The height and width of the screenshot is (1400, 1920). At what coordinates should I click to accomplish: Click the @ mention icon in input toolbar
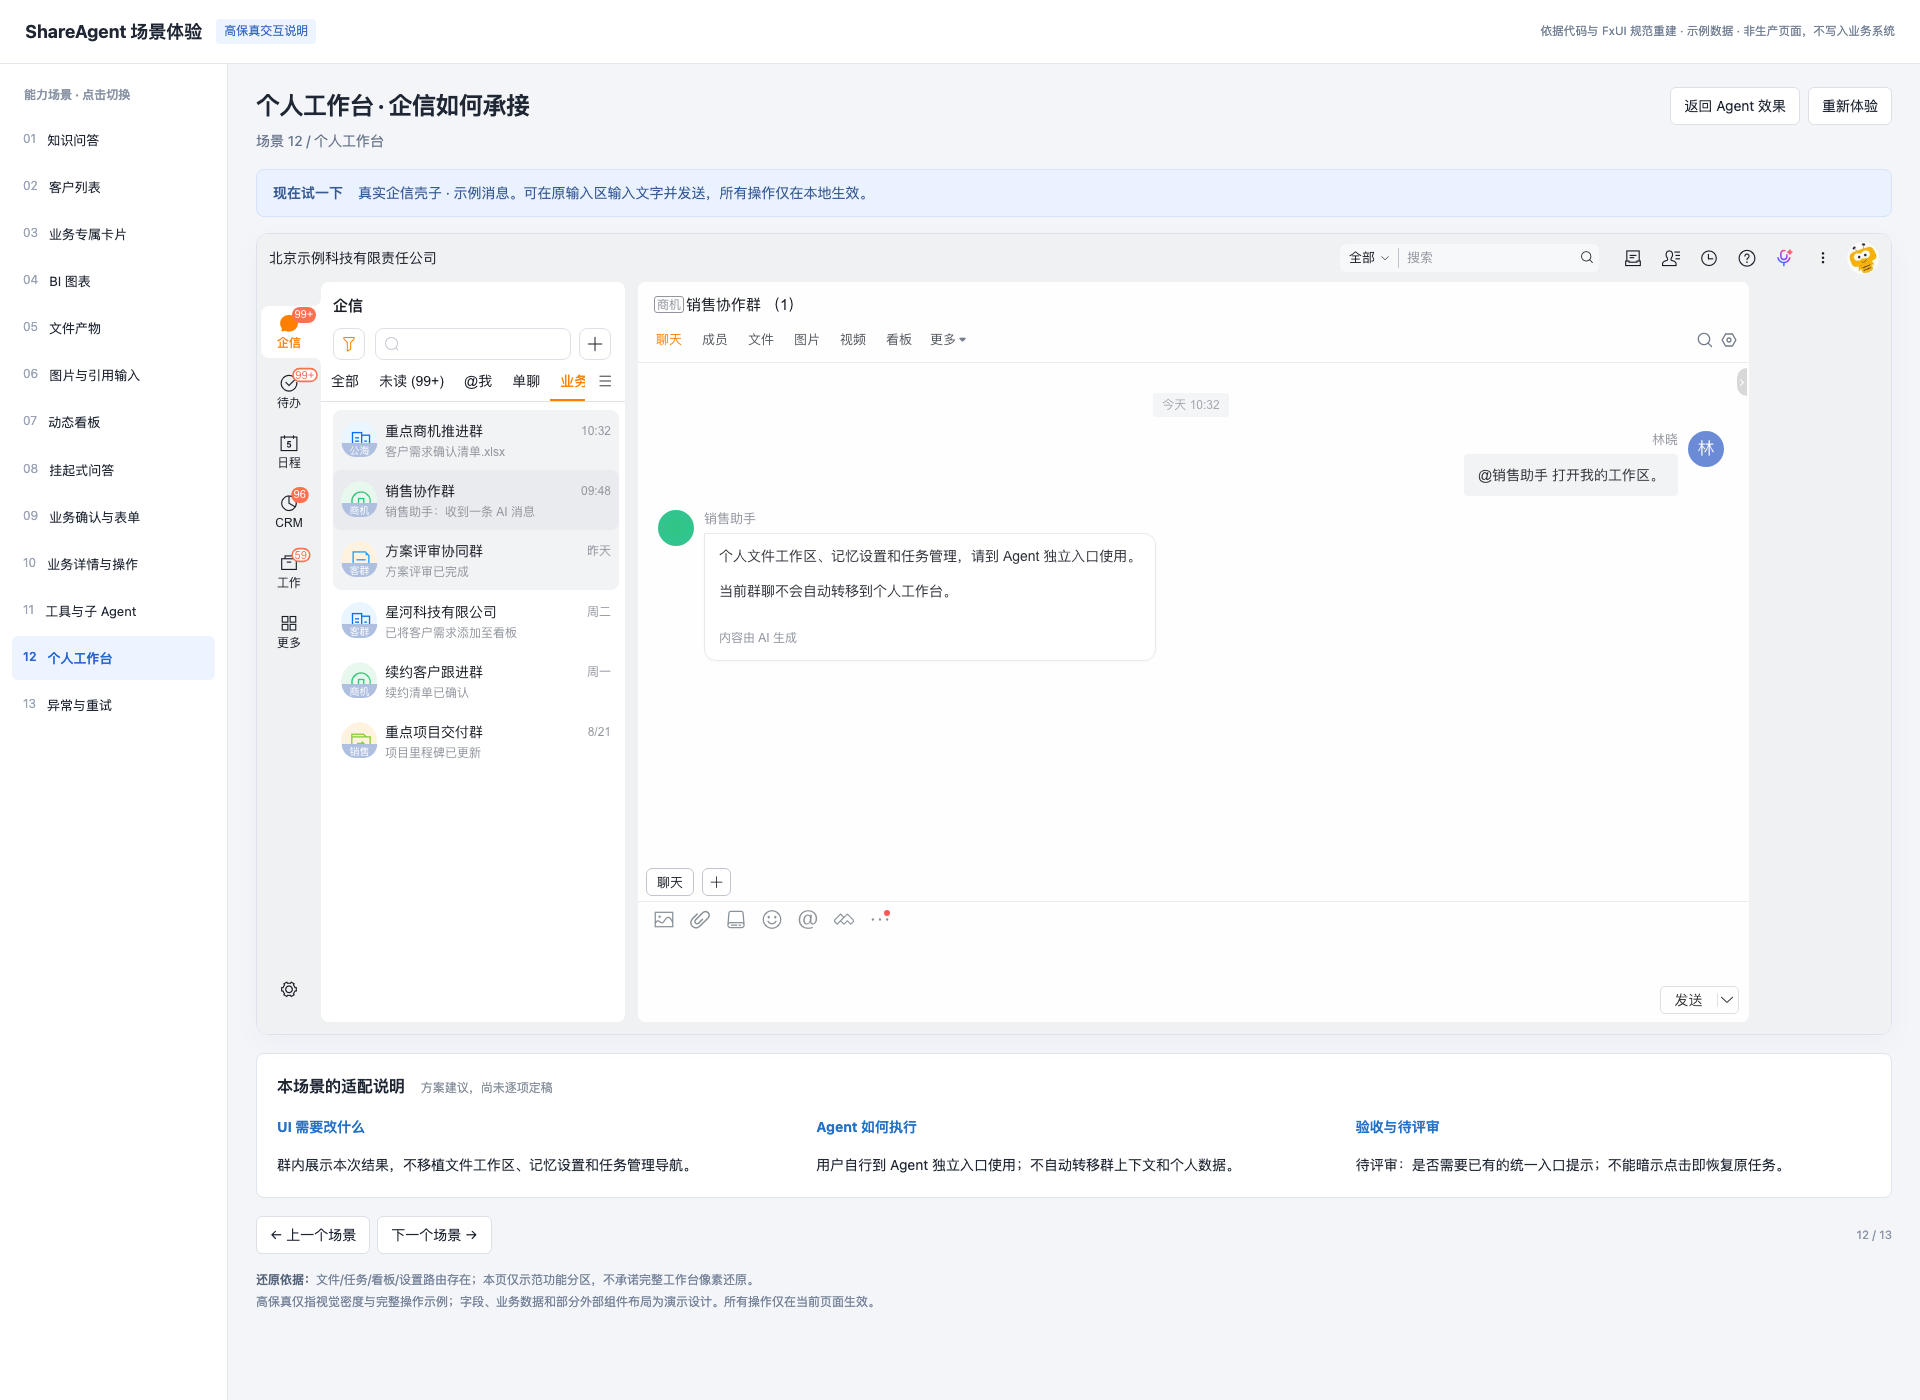point(808,919)
